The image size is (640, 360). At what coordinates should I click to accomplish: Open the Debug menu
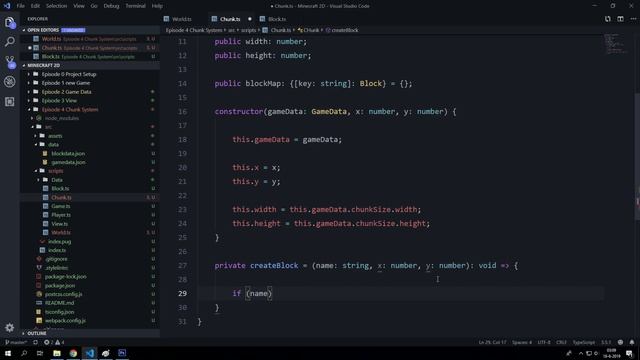coord(111,6)
